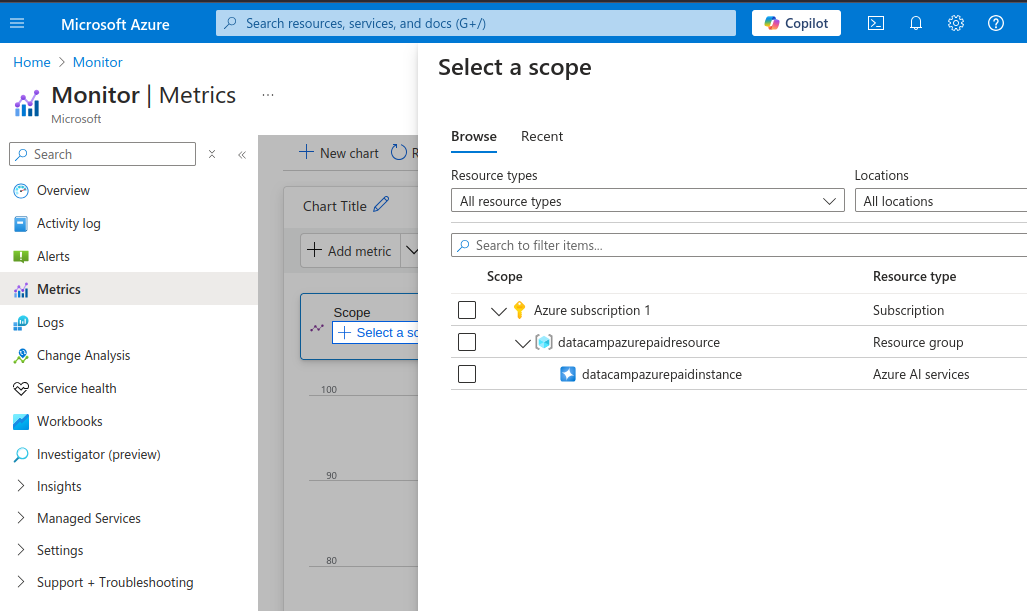Screen dimensions: 1027x611
Task: Collapse the datacampazurepaidresource tree node
Action: click(x=523, y=343)
